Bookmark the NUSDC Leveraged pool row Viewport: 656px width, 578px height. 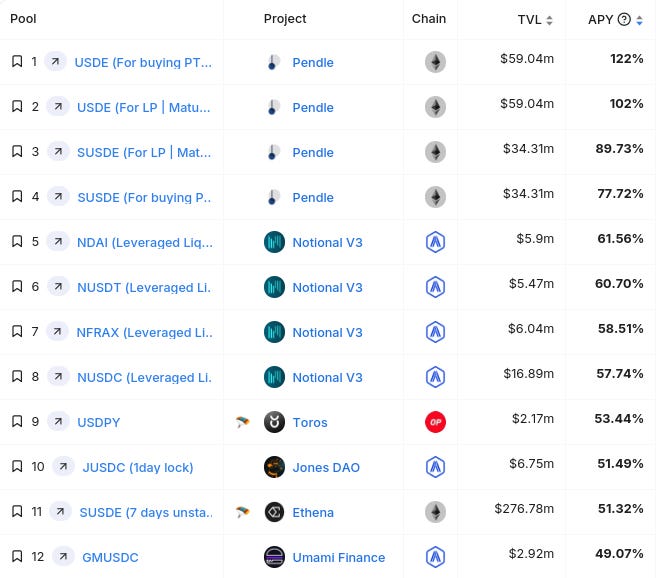click(17, 376)
